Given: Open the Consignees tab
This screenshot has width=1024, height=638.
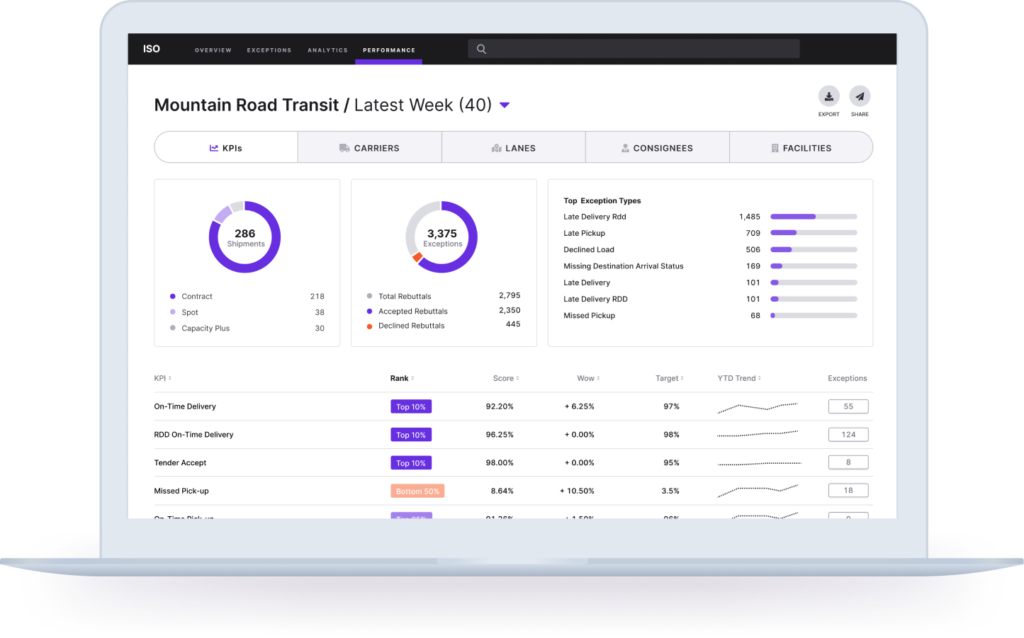Looking at the screenshot, I should [657, 148].
